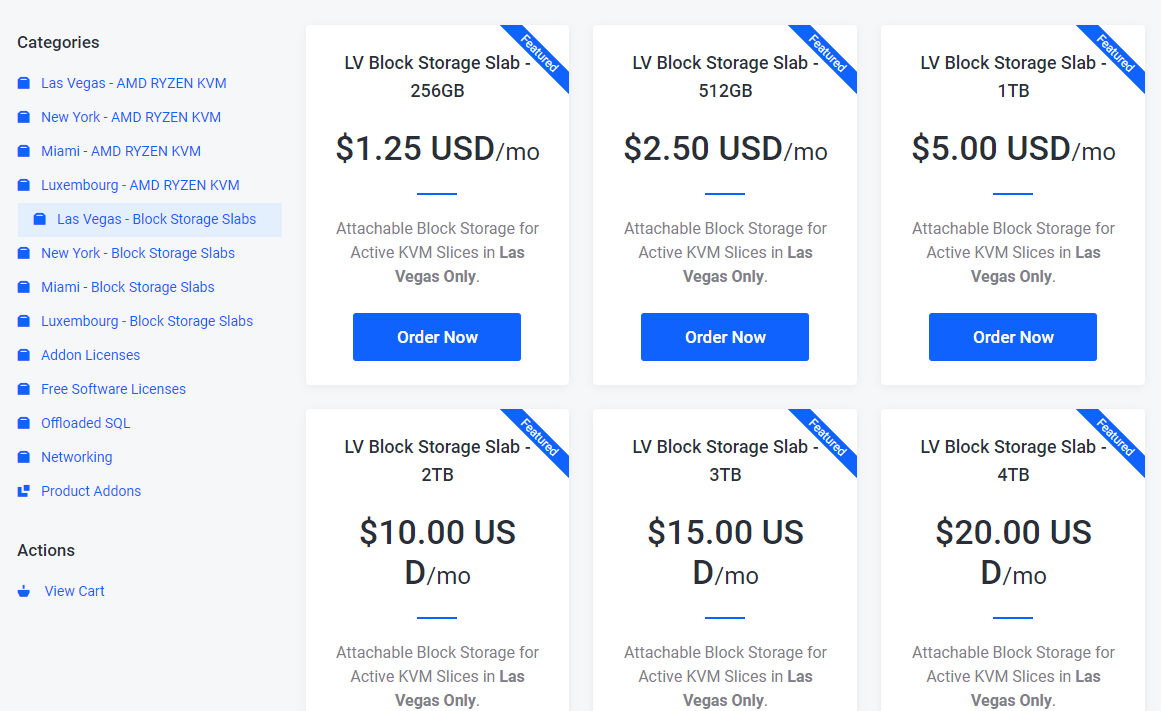Click the icon next to Networking category
Viewport: 1161px width, 711px height.
[24, 457]
